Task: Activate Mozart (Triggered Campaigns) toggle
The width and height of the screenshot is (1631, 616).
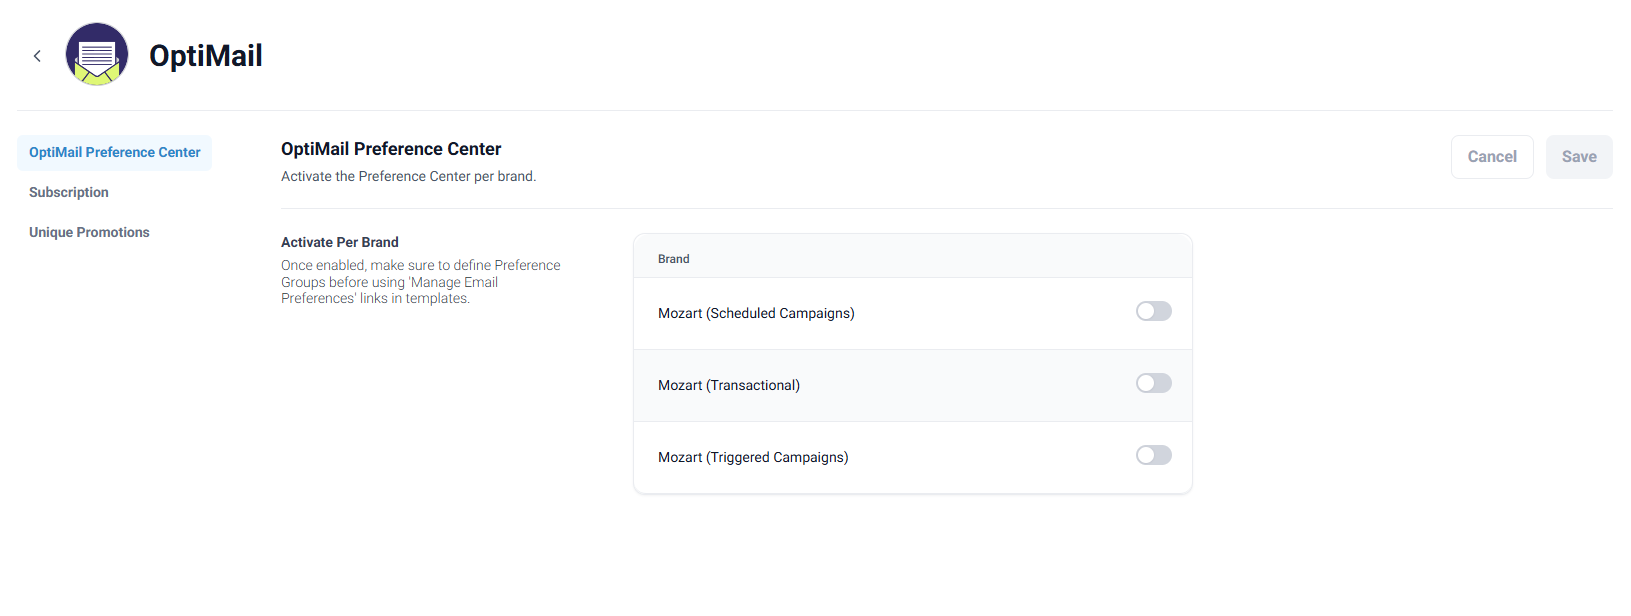Action: coord(1154,455)
